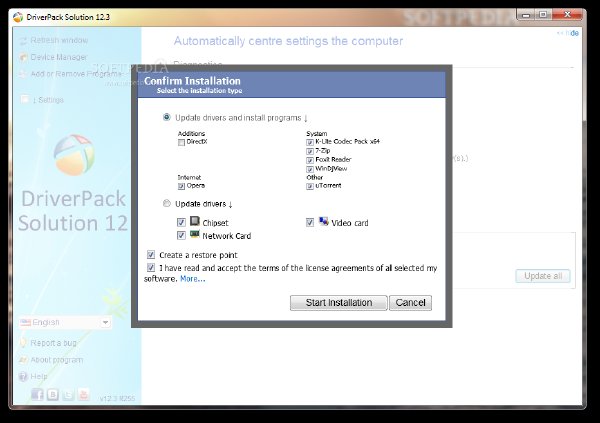Image resolution: width=600 pixels, height=423 pixels.
Task: Open the More... license link
Action: tap(192, 279)
